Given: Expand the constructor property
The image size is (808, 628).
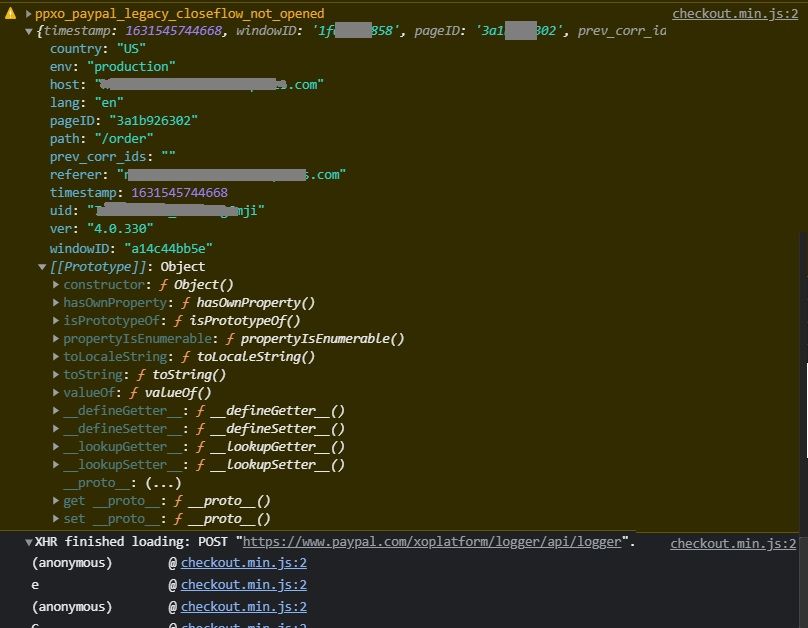Looking at the screenshot, I should pos(56,284).
